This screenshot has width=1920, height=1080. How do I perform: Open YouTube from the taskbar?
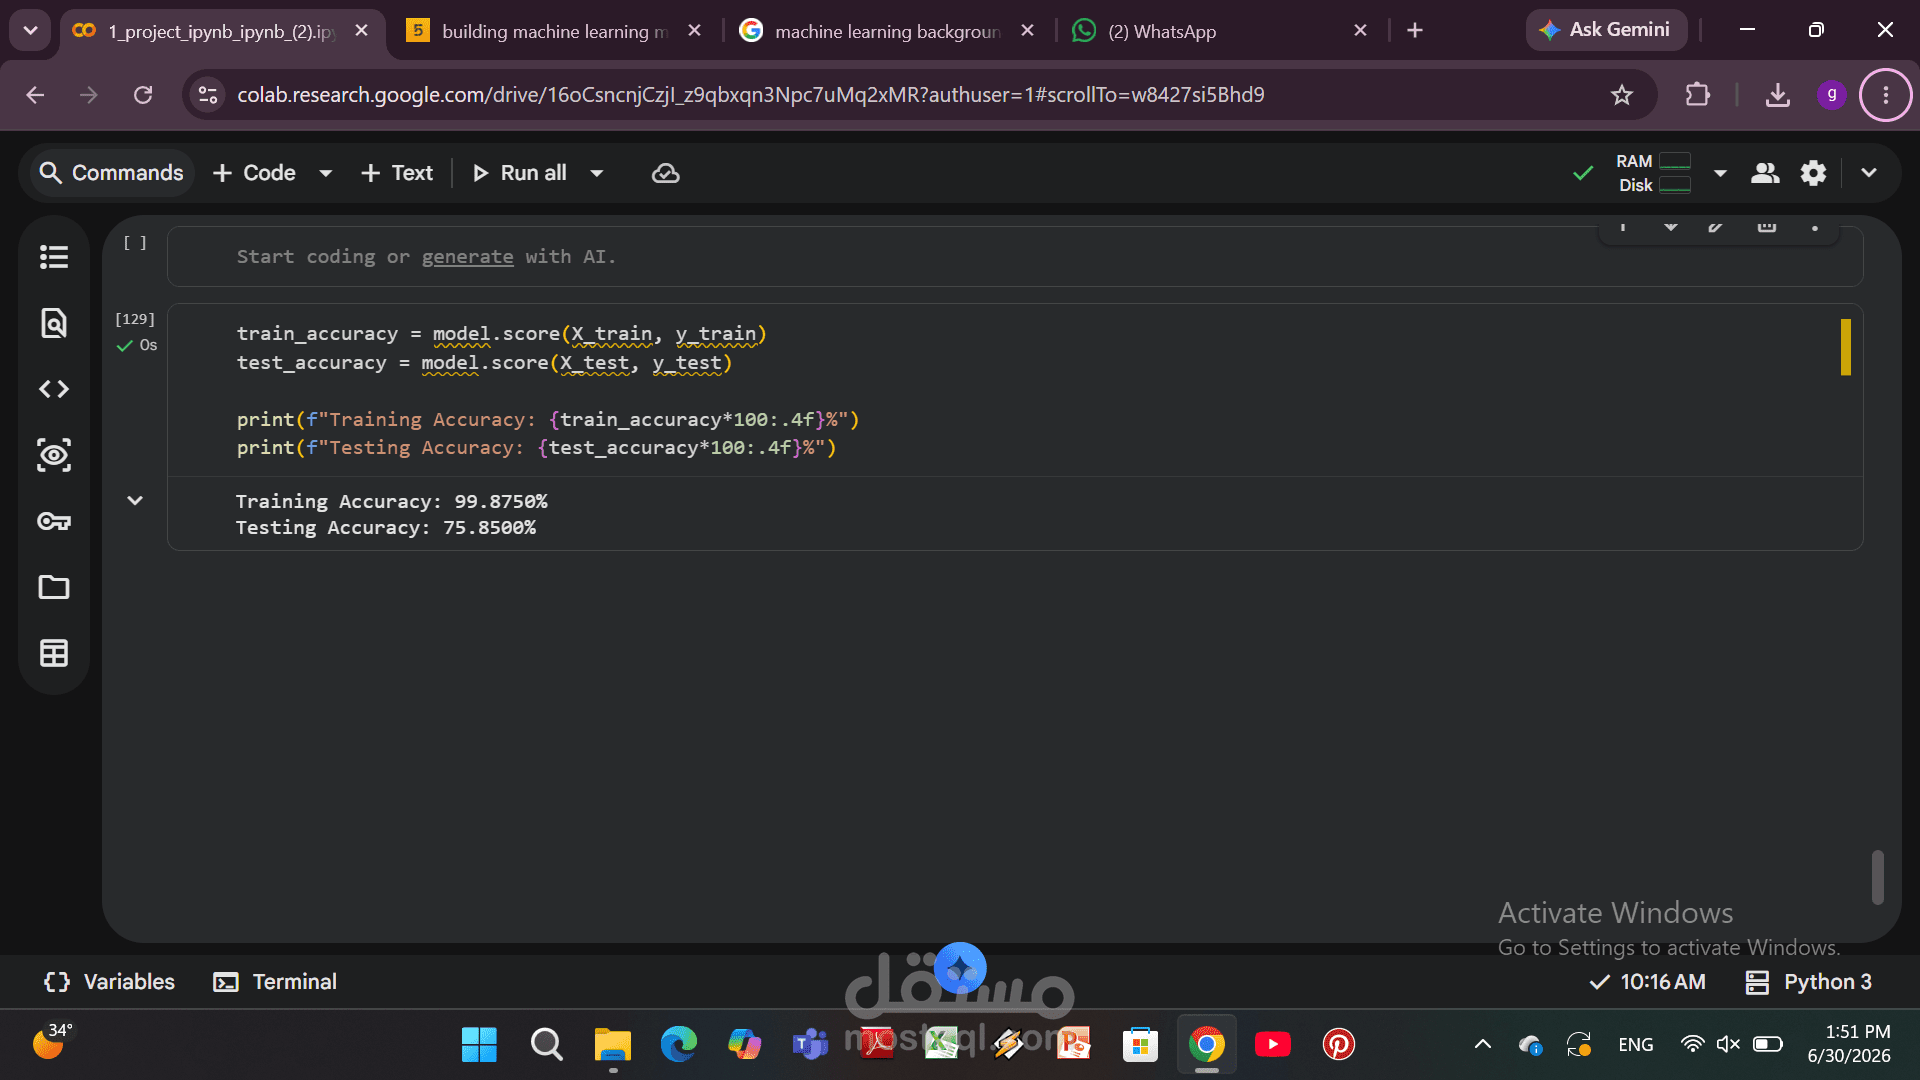(1272, 1045)
